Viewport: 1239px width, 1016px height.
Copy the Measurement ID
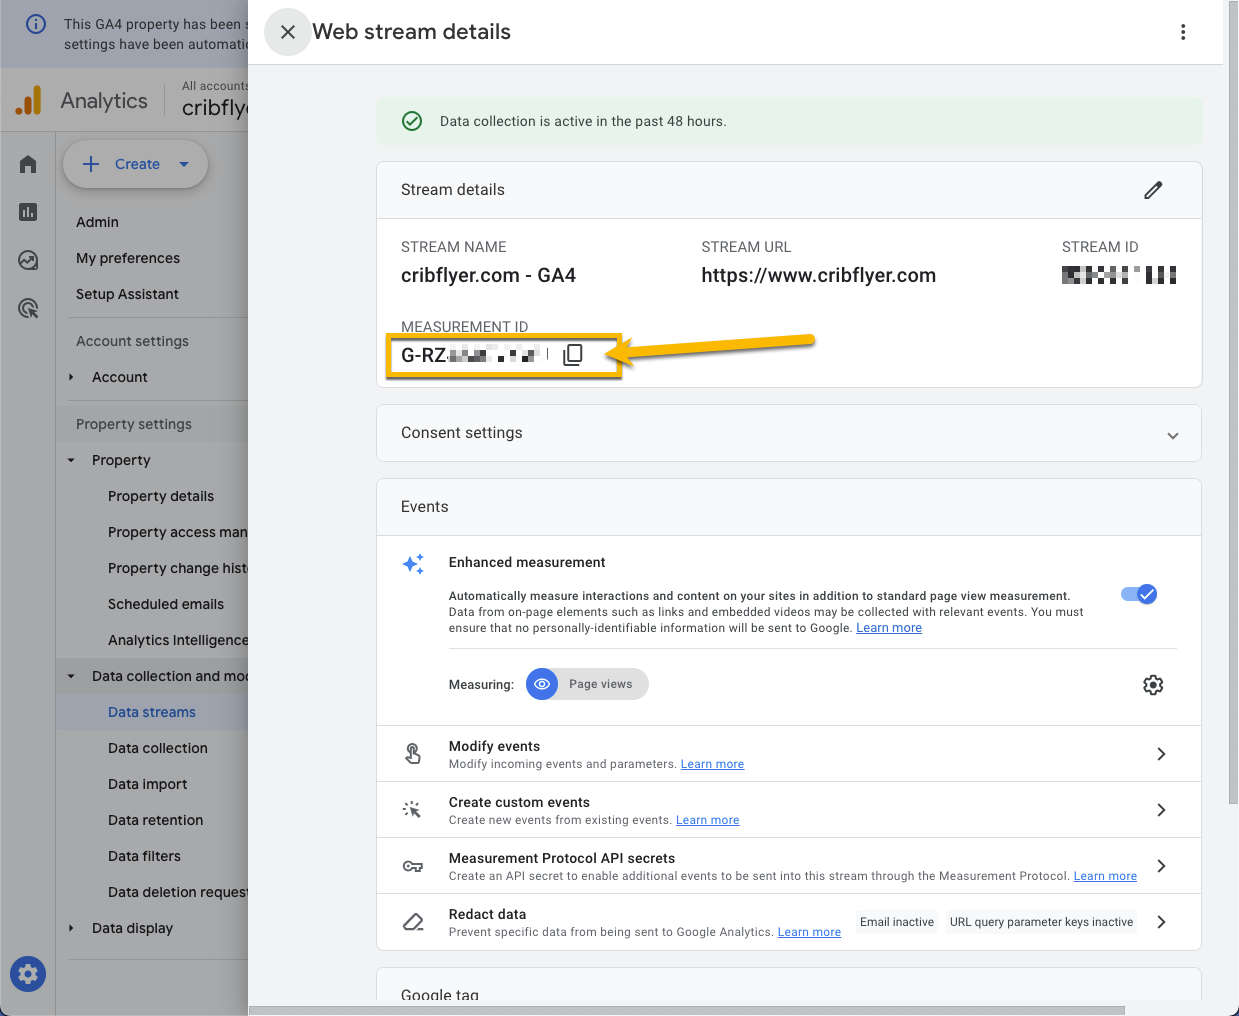[x=573, y=355]
